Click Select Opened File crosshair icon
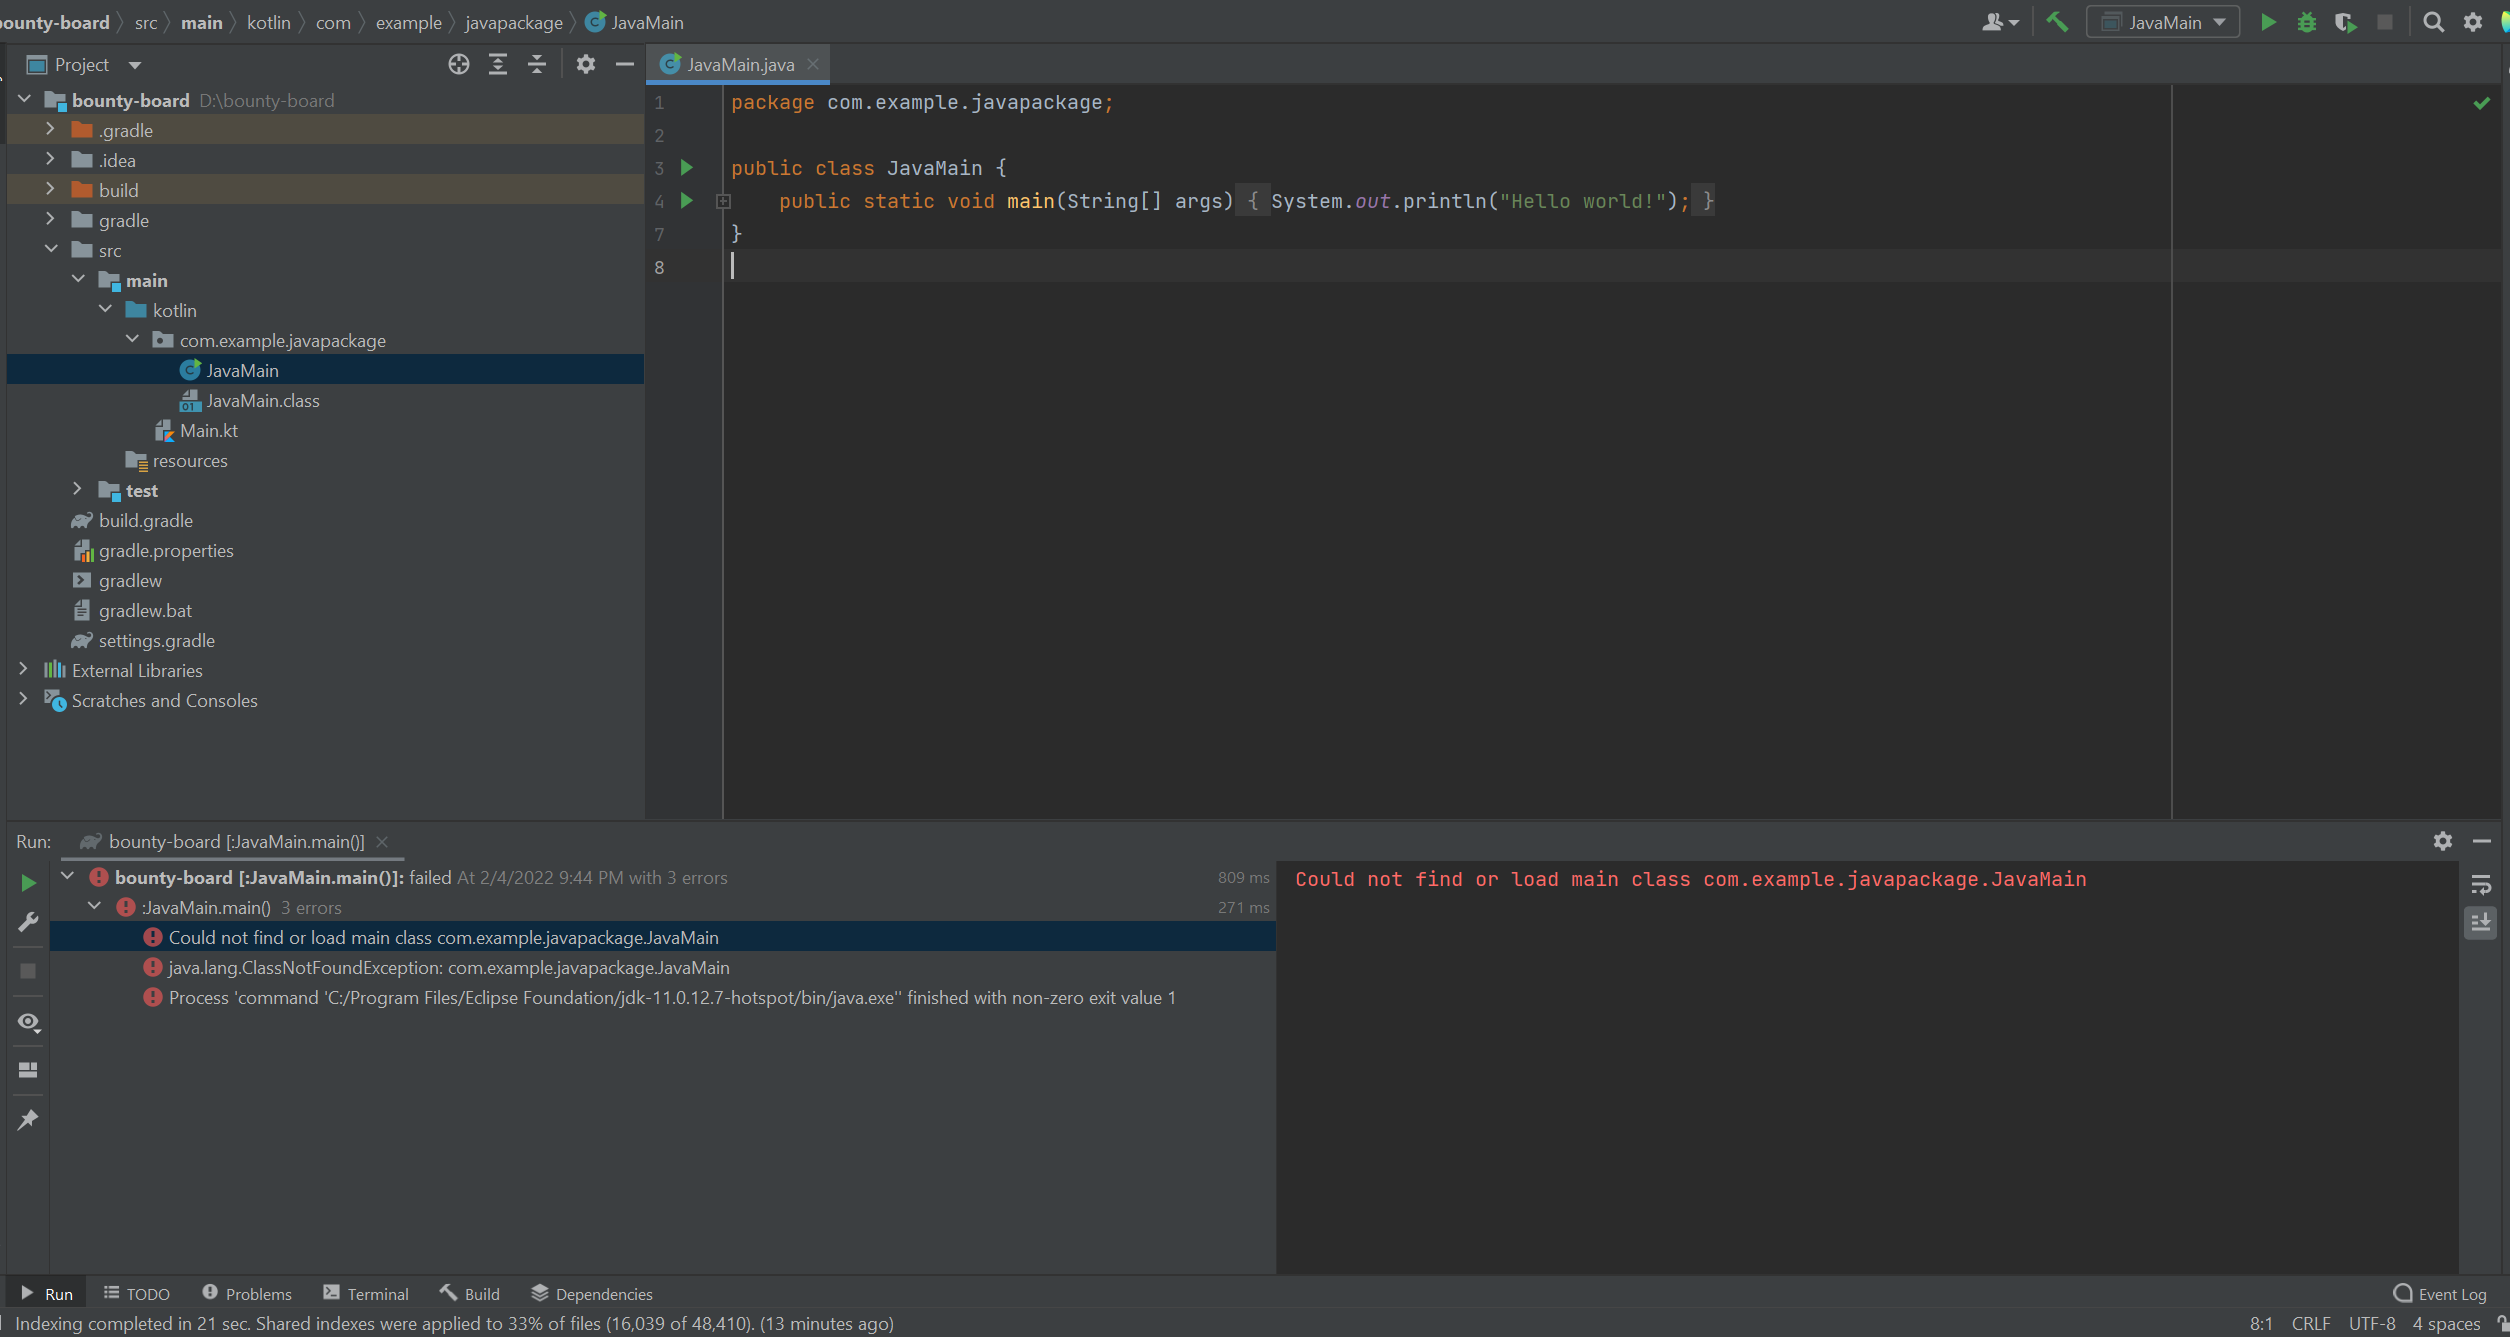This screenshot has width=2510, height=1337. click(459, 65)
